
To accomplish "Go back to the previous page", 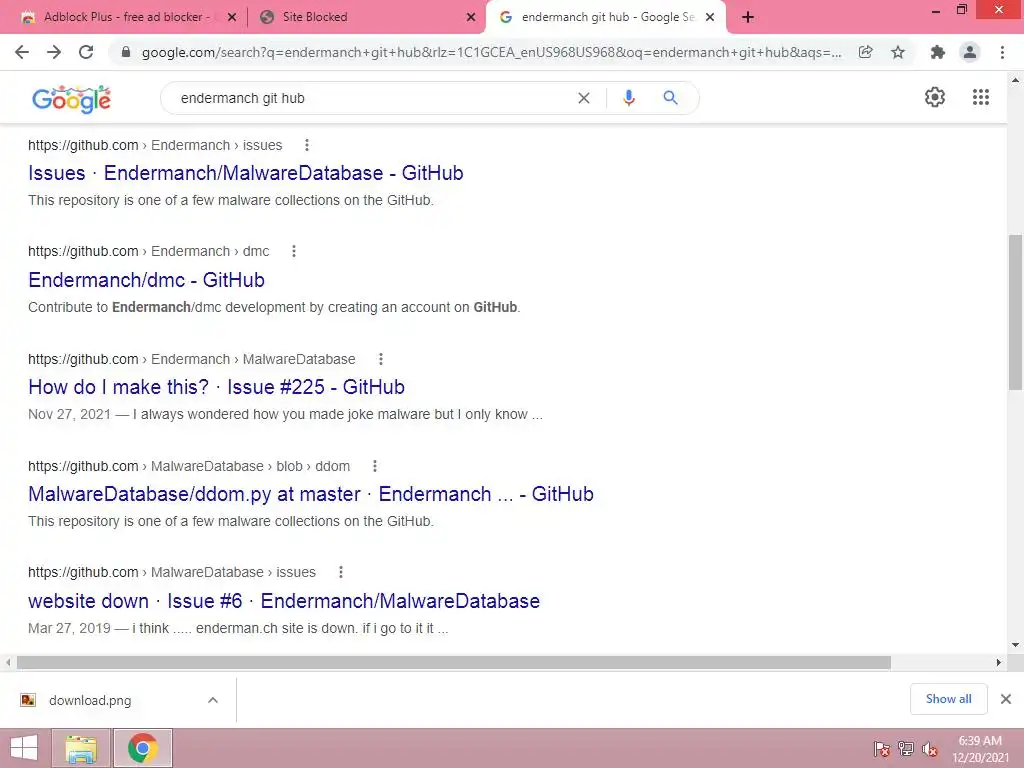I will click(x=22, y=52).
